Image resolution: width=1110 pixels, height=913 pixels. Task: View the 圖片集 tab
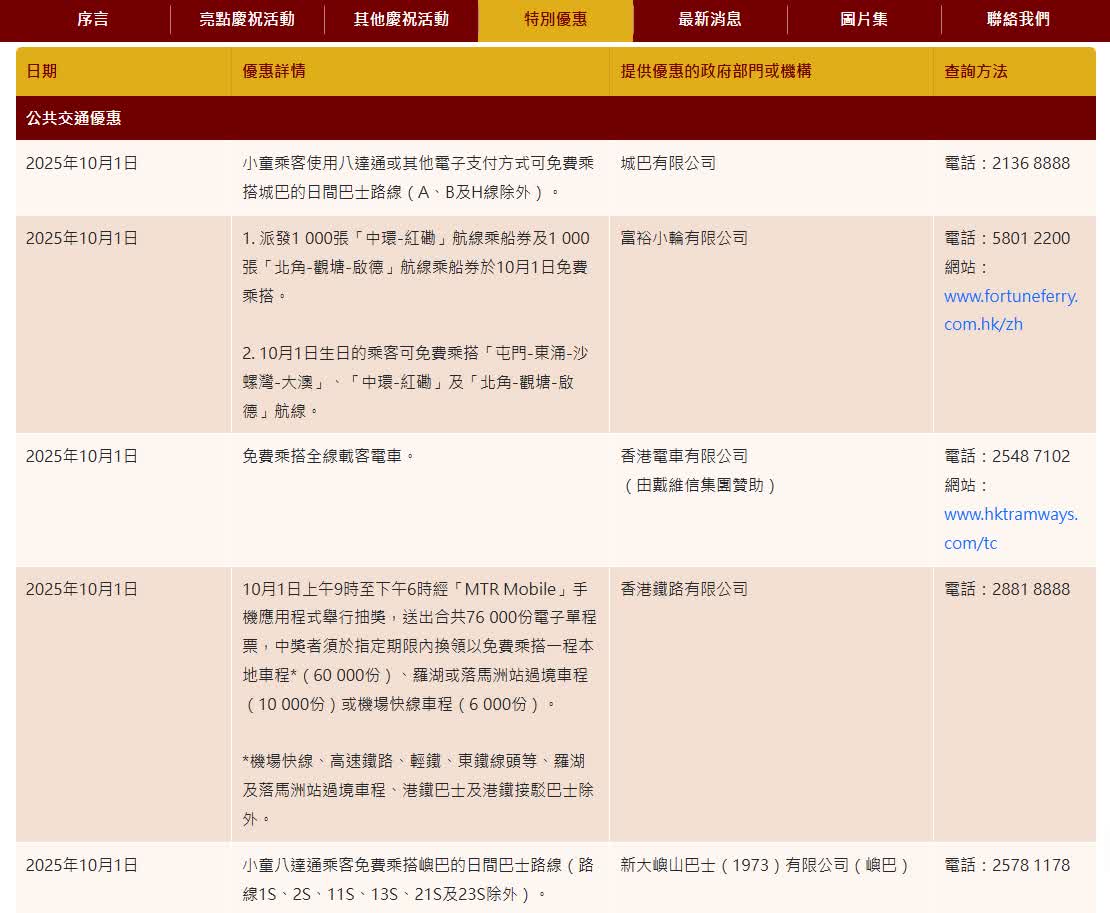point(864,19)
